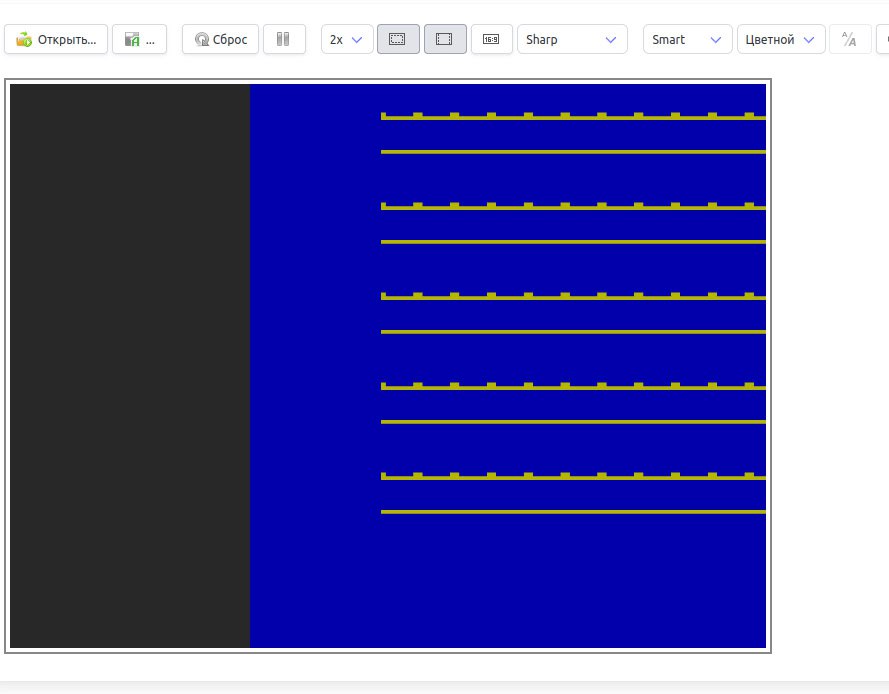Toggle the dashed-rectangle border mode button

398,40
